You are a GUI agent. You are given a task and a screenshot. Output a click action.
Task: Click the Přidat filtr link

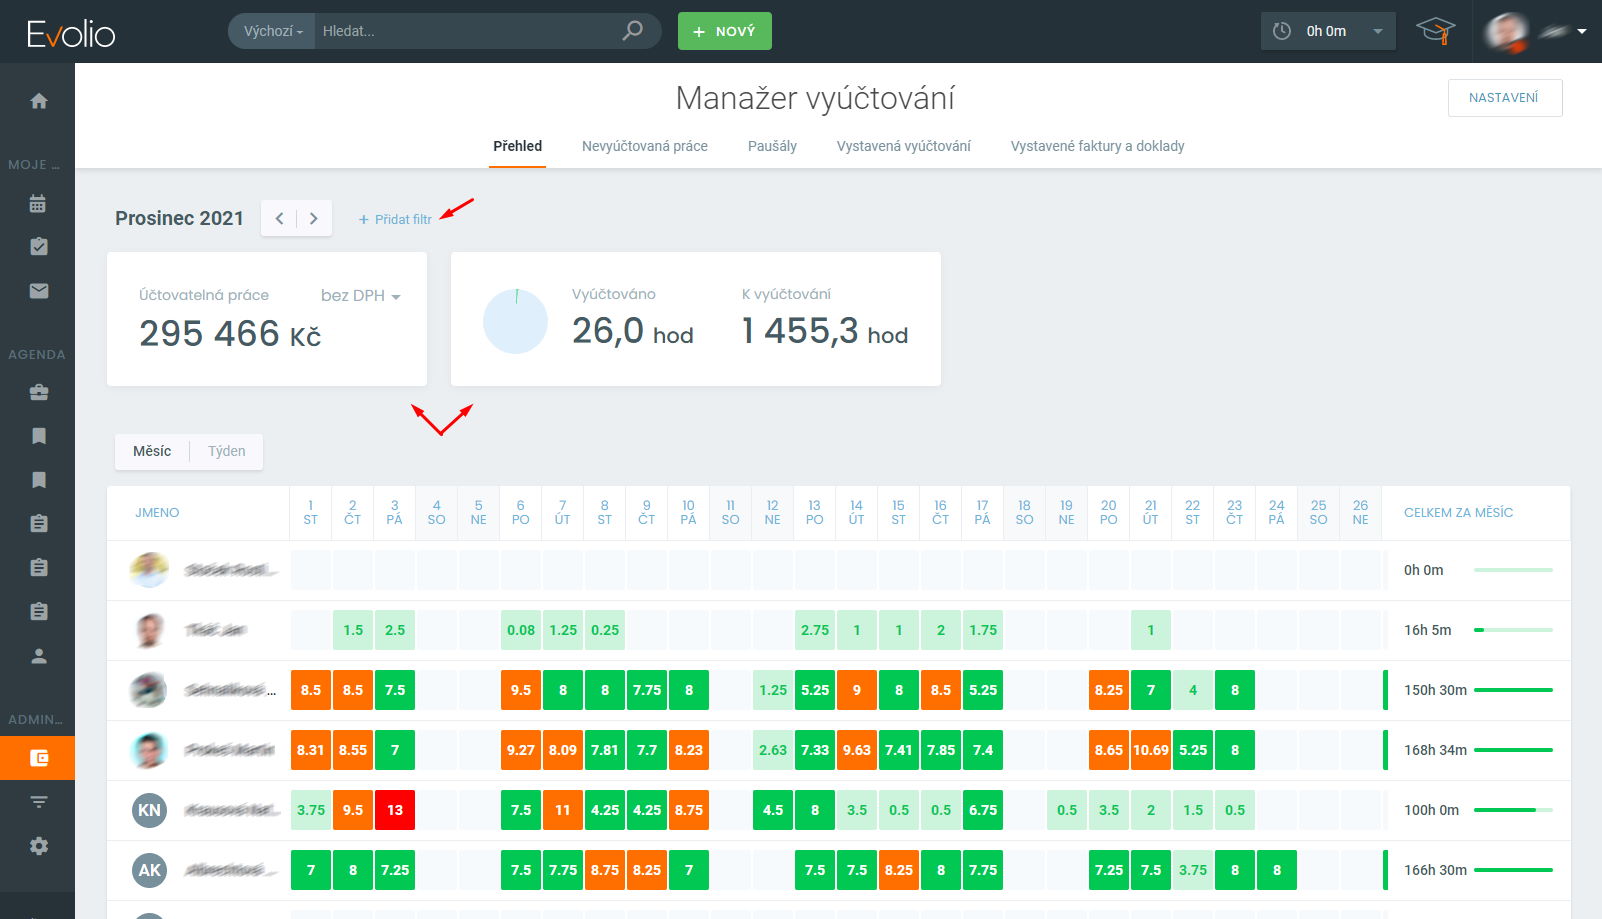tap(396, 219)
